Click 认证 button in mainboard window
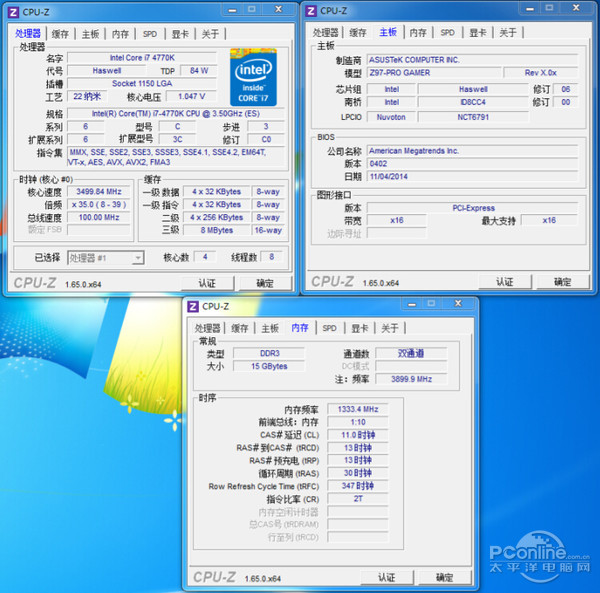 pyautogui.click(x=505, y=282)
